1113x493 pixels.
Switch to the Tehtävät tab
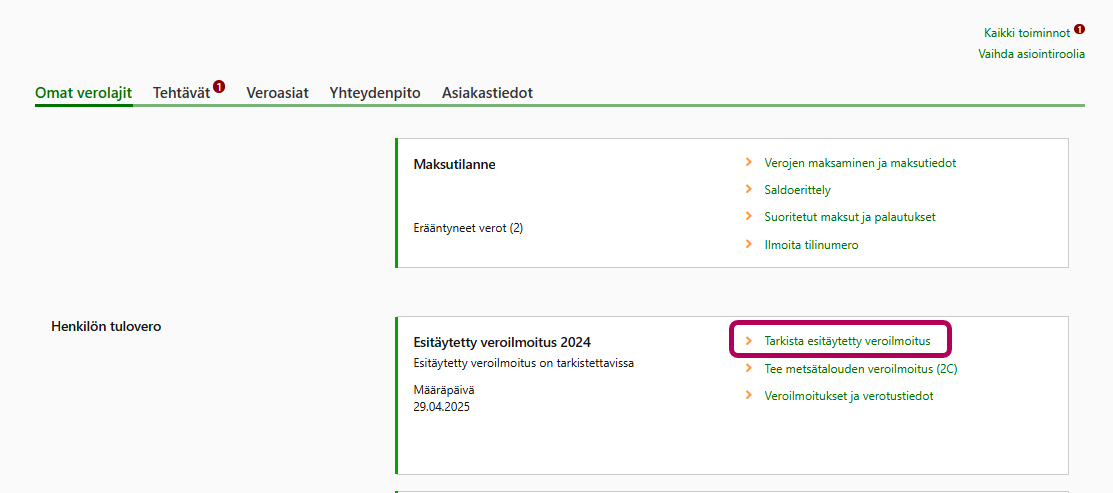[x=181, y=93]
